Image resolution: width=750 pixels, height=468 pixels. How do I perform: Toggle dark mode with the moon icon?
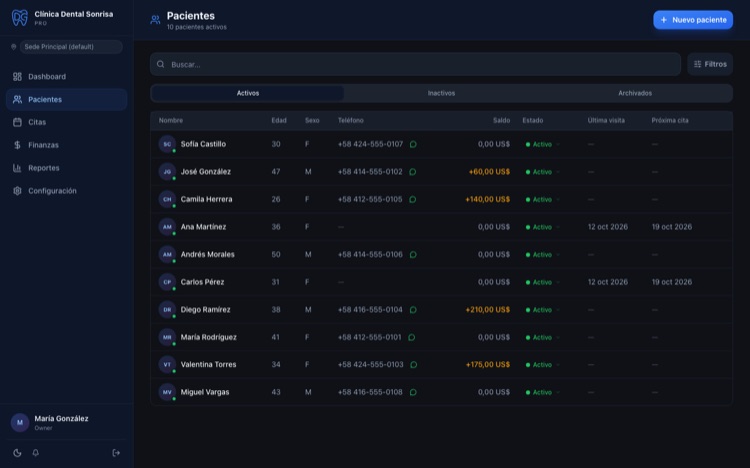(17, 453)
